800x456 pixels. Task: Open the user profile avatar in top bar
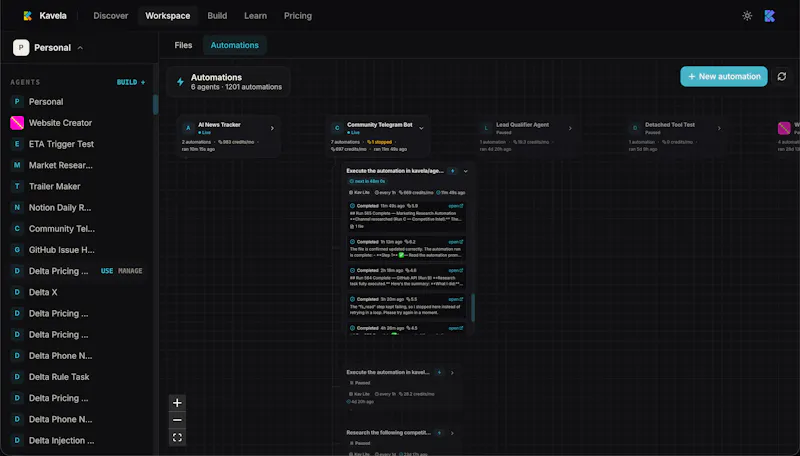769,16
